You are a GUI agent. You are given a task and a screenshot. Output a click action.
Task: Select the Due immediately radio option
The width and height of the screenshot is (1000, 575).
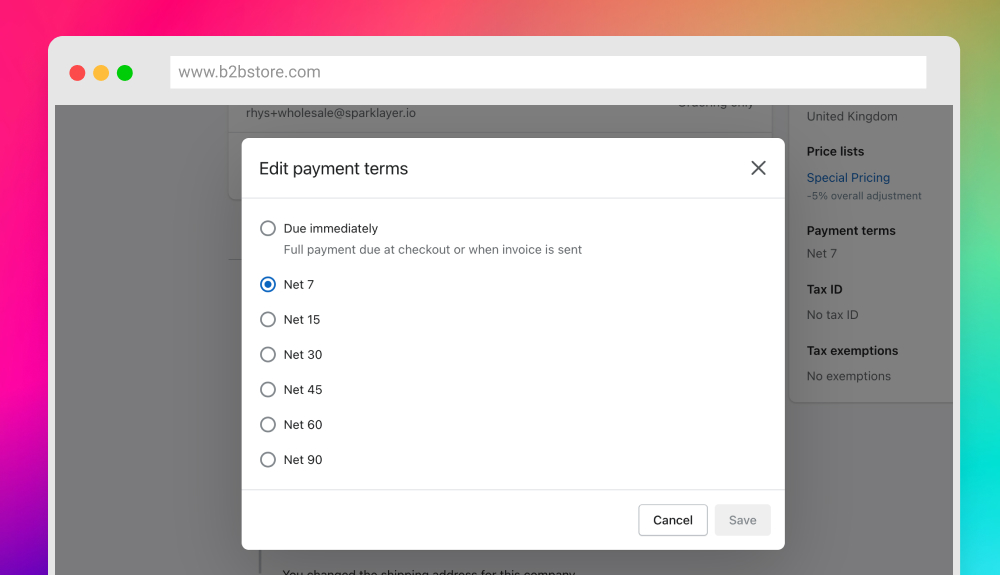pyautogui.click(x=268, y=228)
